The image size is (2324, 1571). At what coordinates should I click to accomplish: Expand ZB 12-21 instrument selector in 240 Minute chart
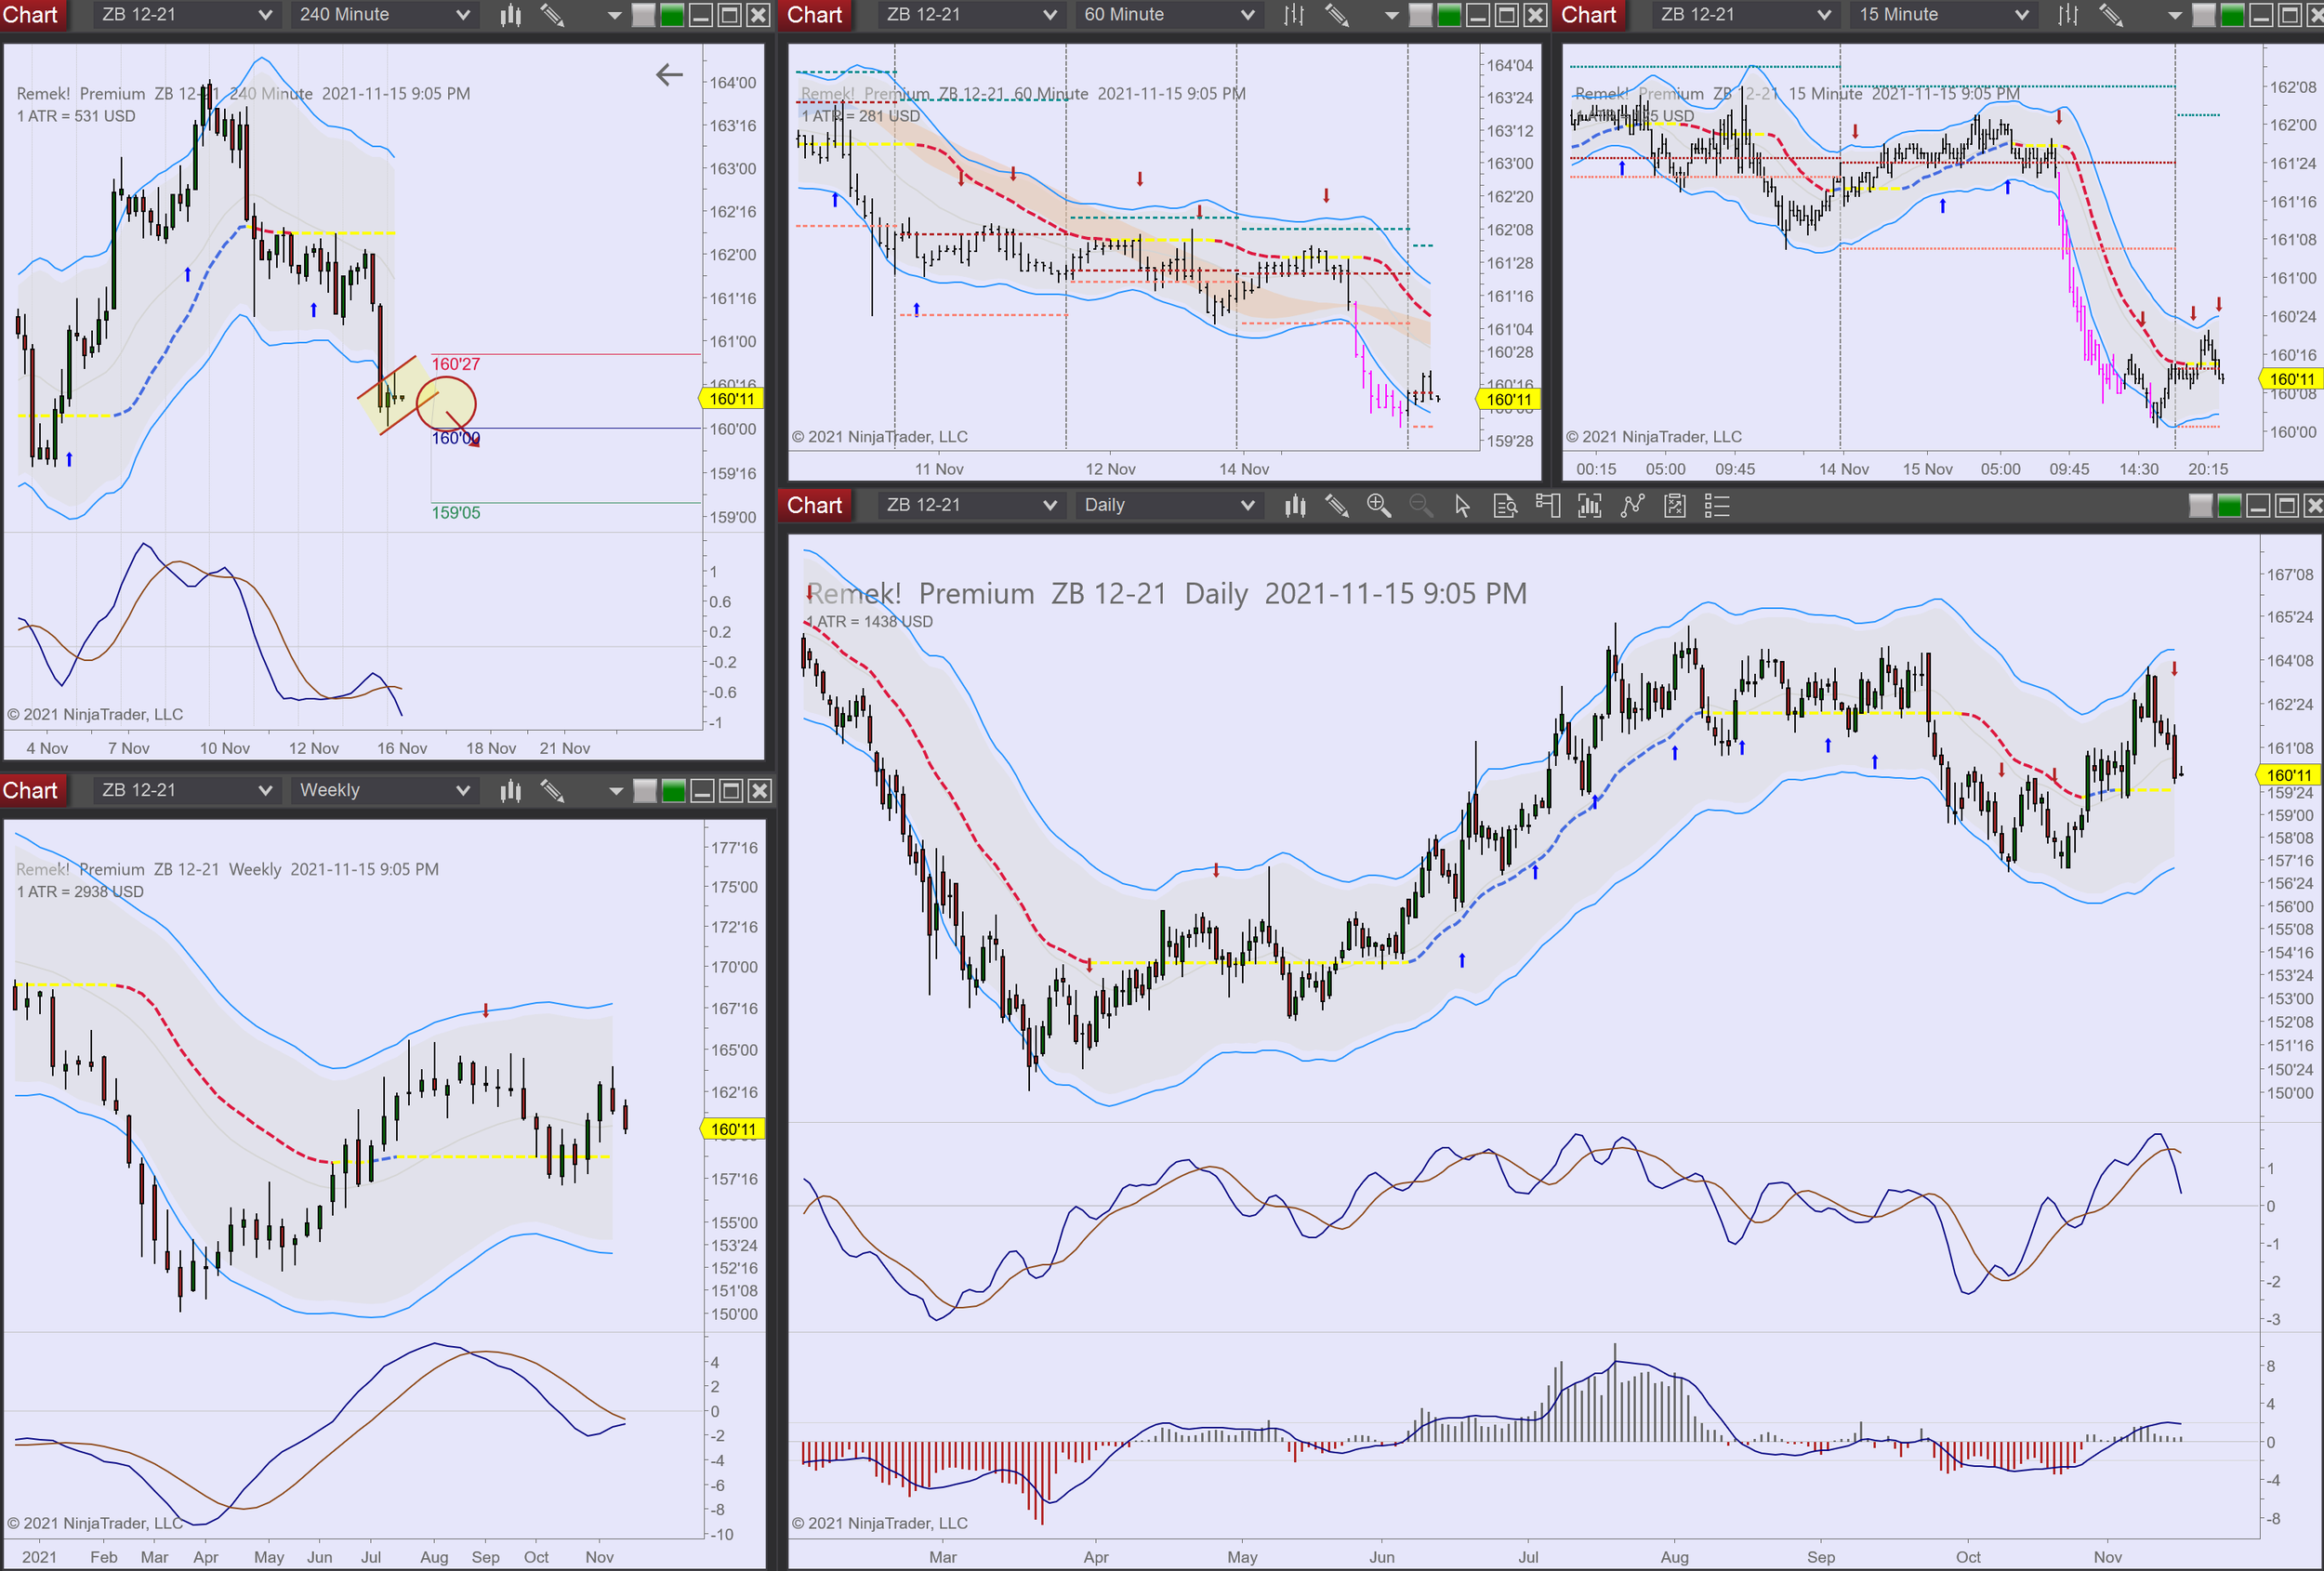coord(185,15)
